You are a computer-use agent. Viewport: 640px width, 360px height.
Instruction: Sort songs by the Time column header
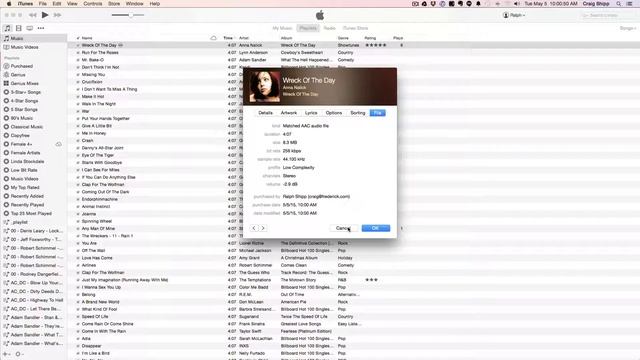tap(228, 38)
